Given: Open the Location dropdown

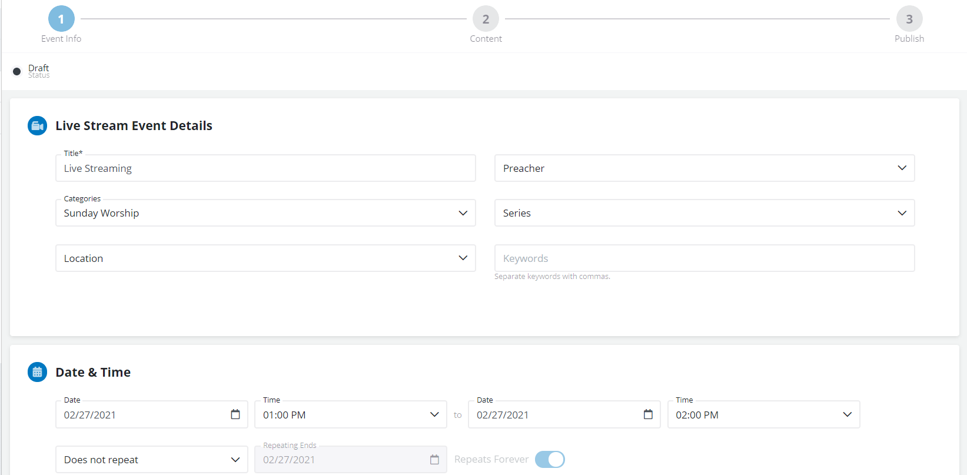Looking at the screenshot, I should (265, 258).
